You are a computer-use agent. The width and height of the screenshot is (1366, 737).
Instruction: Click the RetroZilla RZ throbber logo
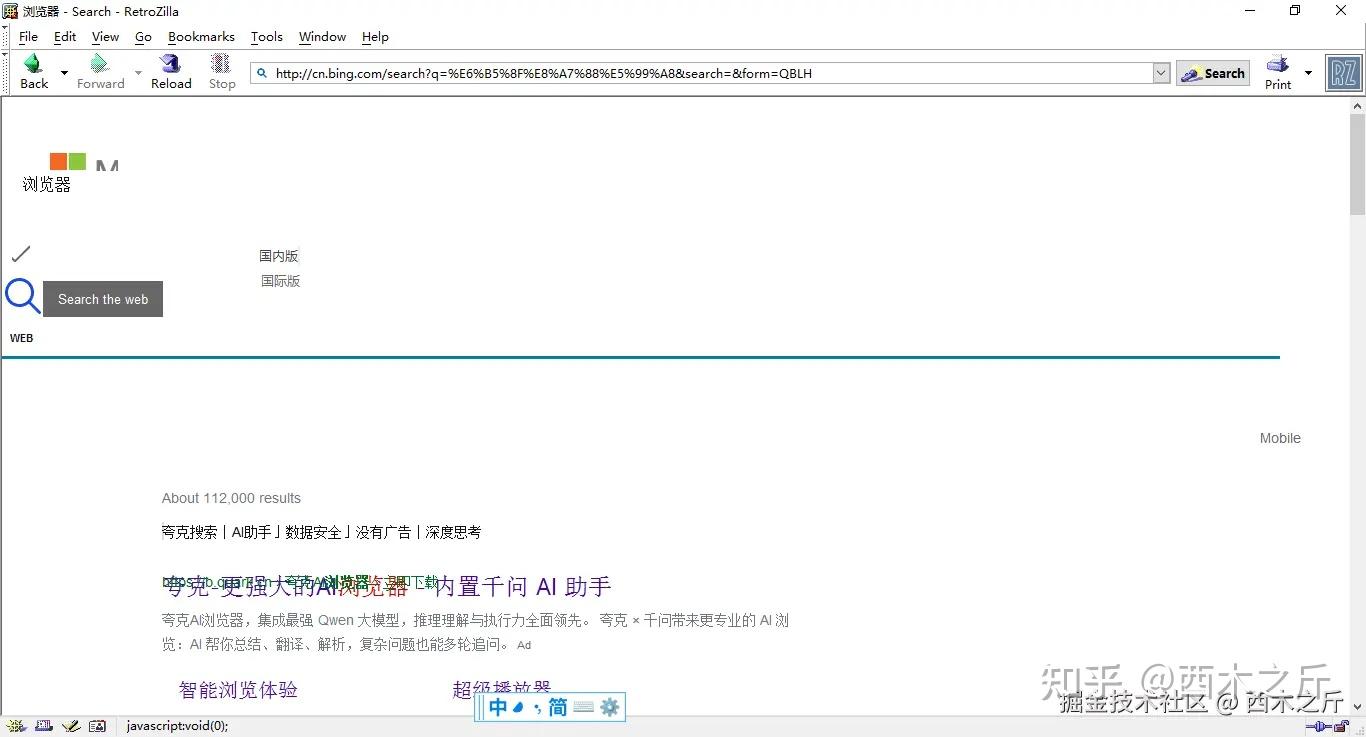click(1343, 73)
